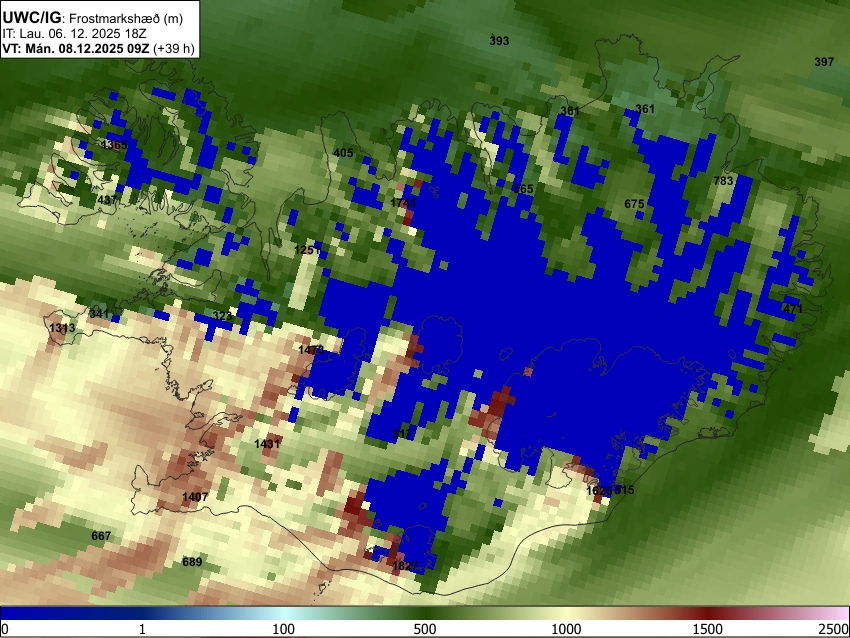The width and height of the screenshot is (850, 638).
Task: Select the 100 tick on color scale
Action: coord(284,629)
